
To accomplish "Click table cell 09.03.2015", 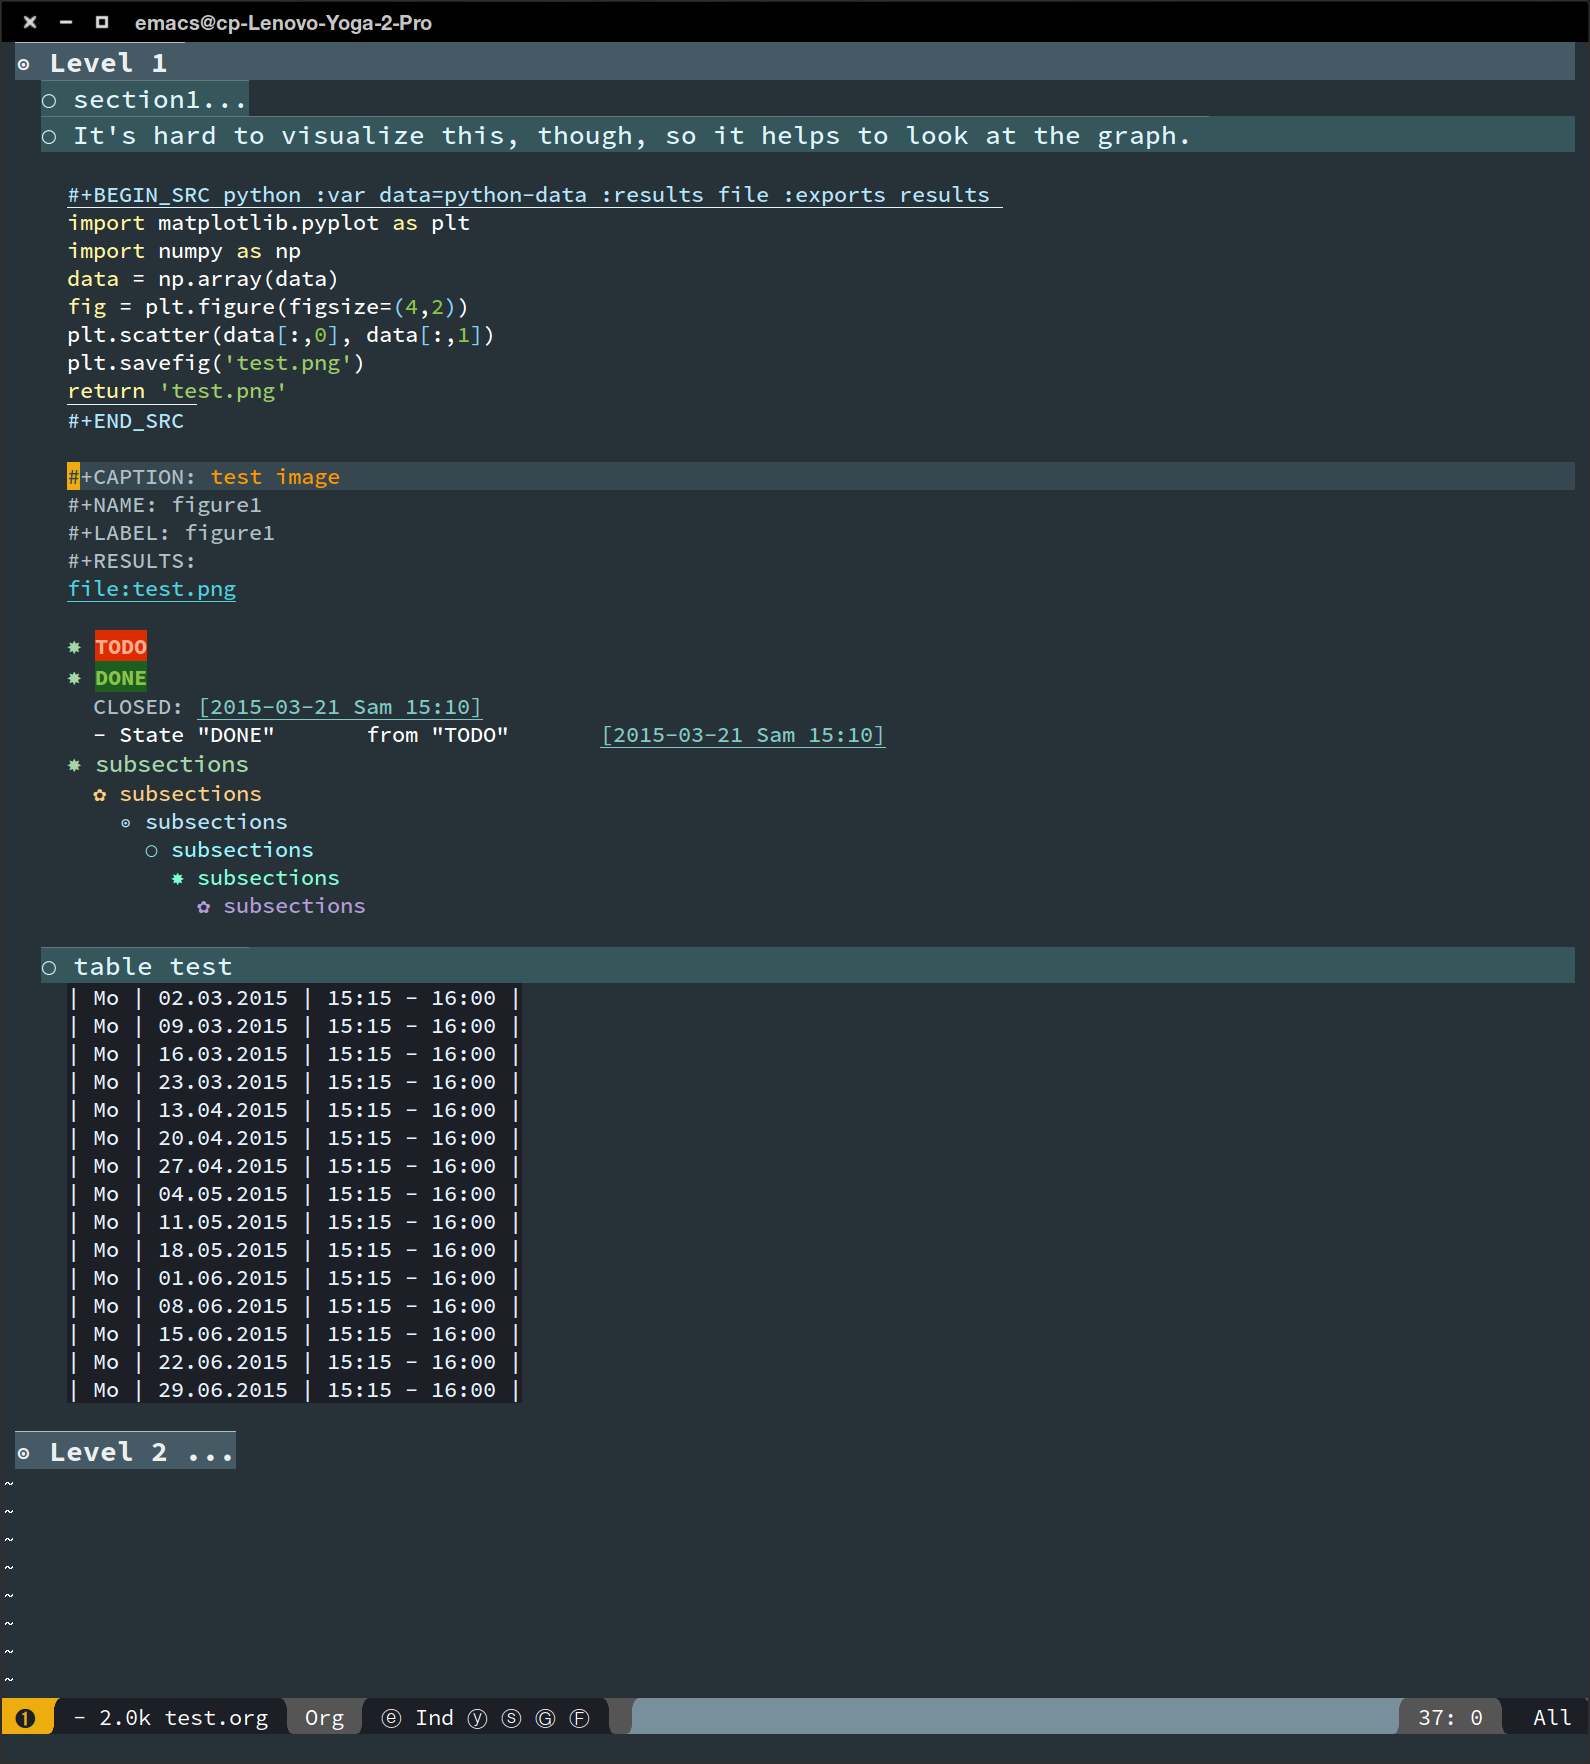I will pyautogui.click(x=223, y=1026).
